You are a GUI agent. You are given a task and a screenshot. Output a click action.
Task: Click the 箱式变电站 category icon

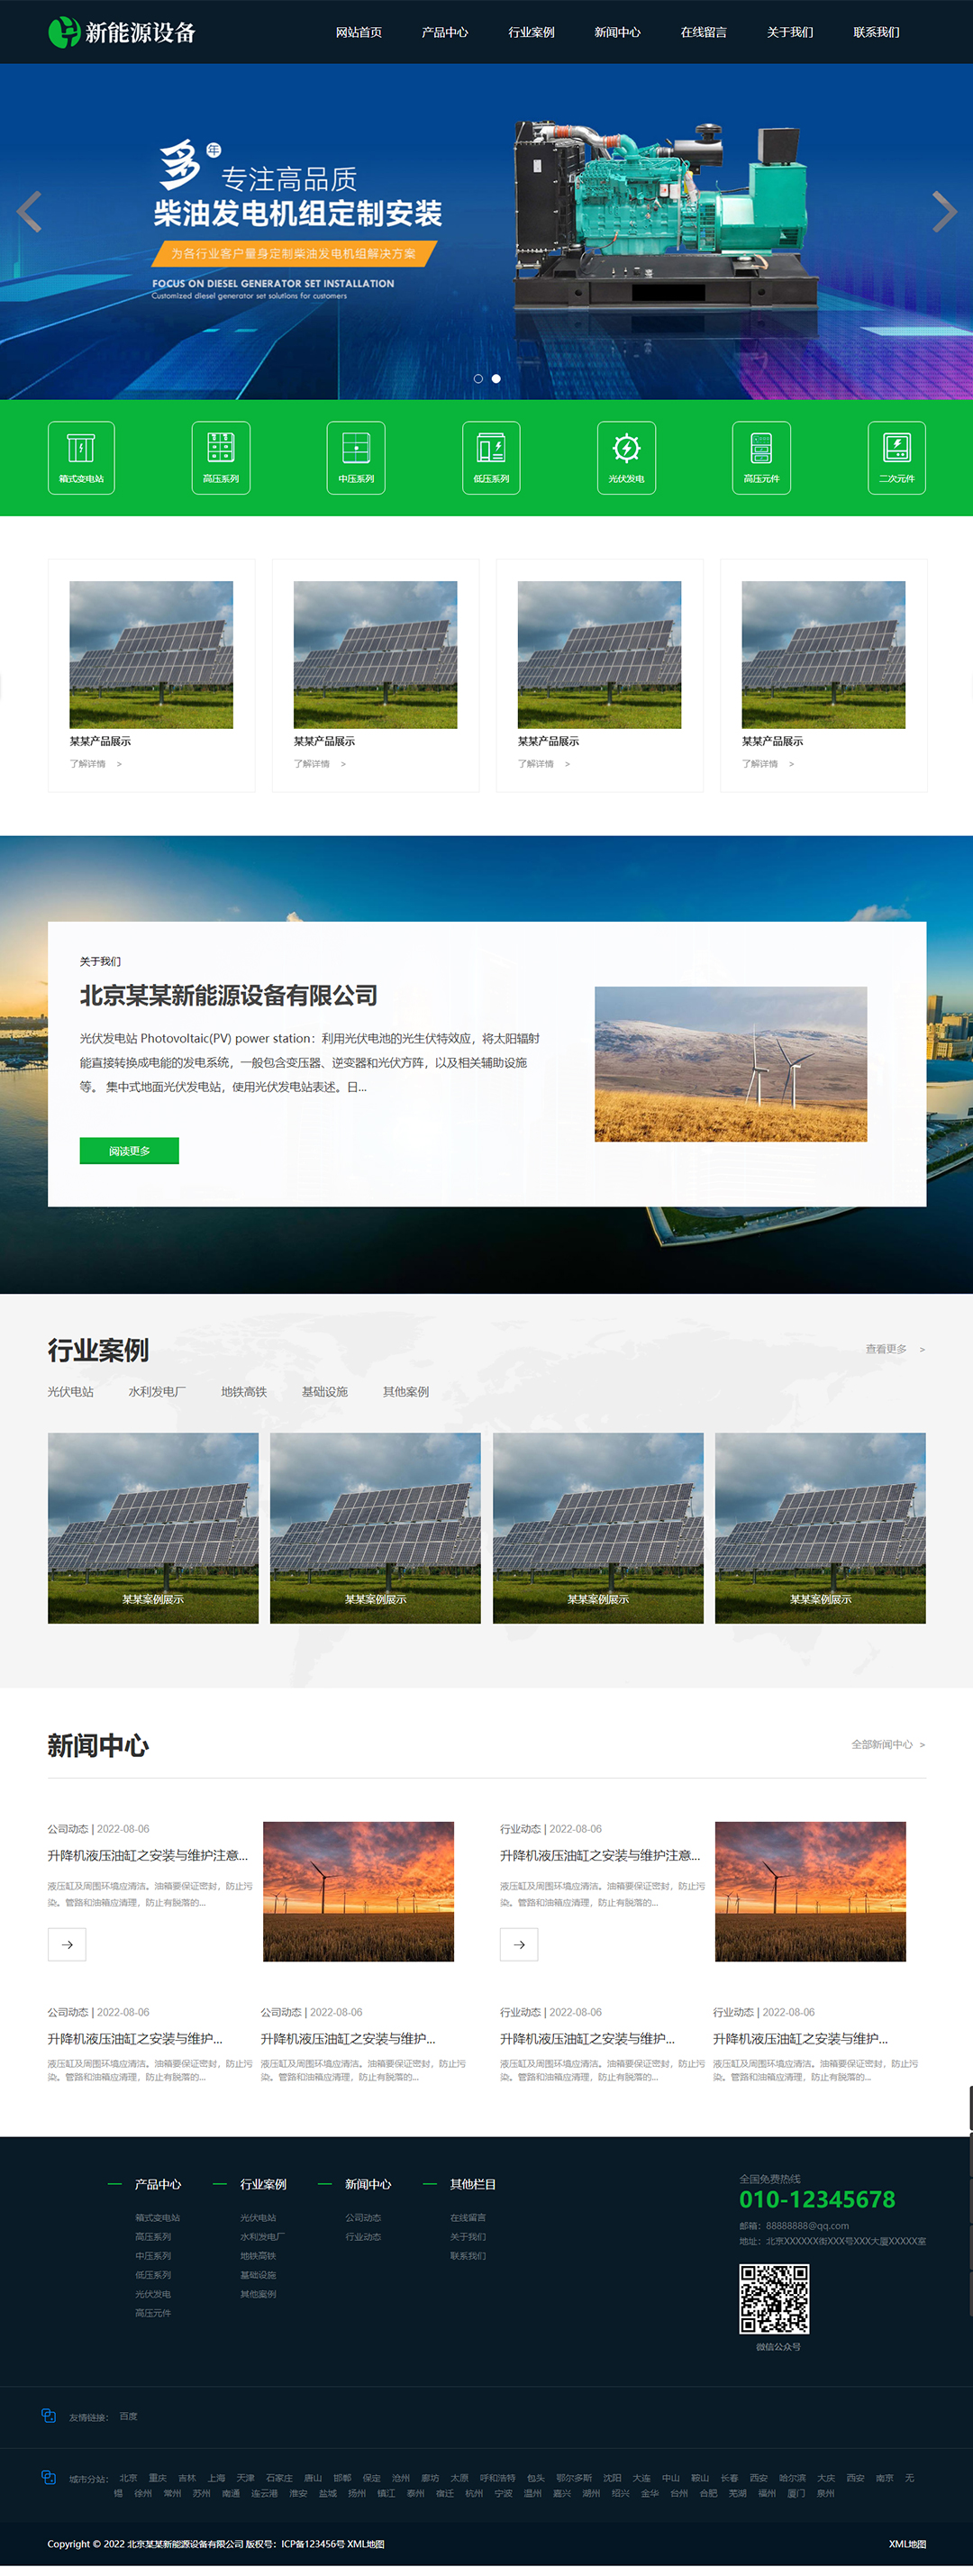(x=81, y=457)
